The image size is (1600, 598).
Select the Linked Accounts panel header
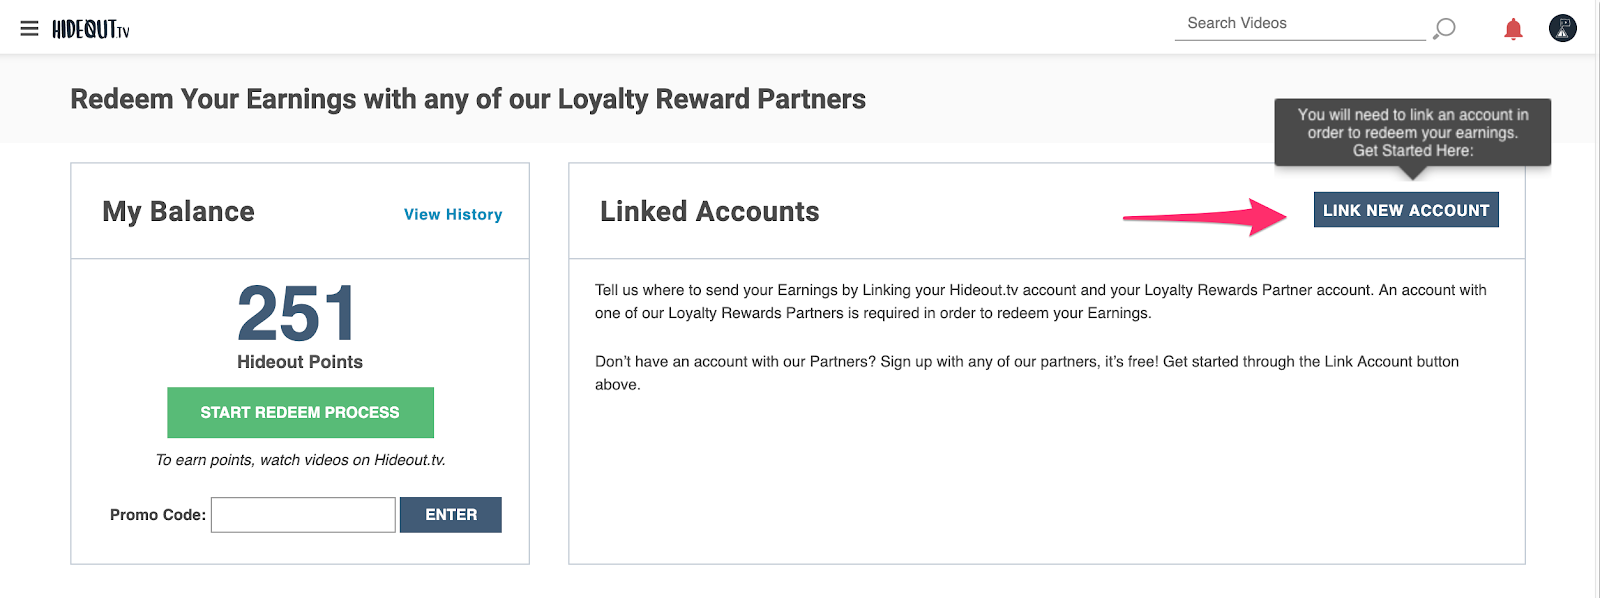point(709,211)
